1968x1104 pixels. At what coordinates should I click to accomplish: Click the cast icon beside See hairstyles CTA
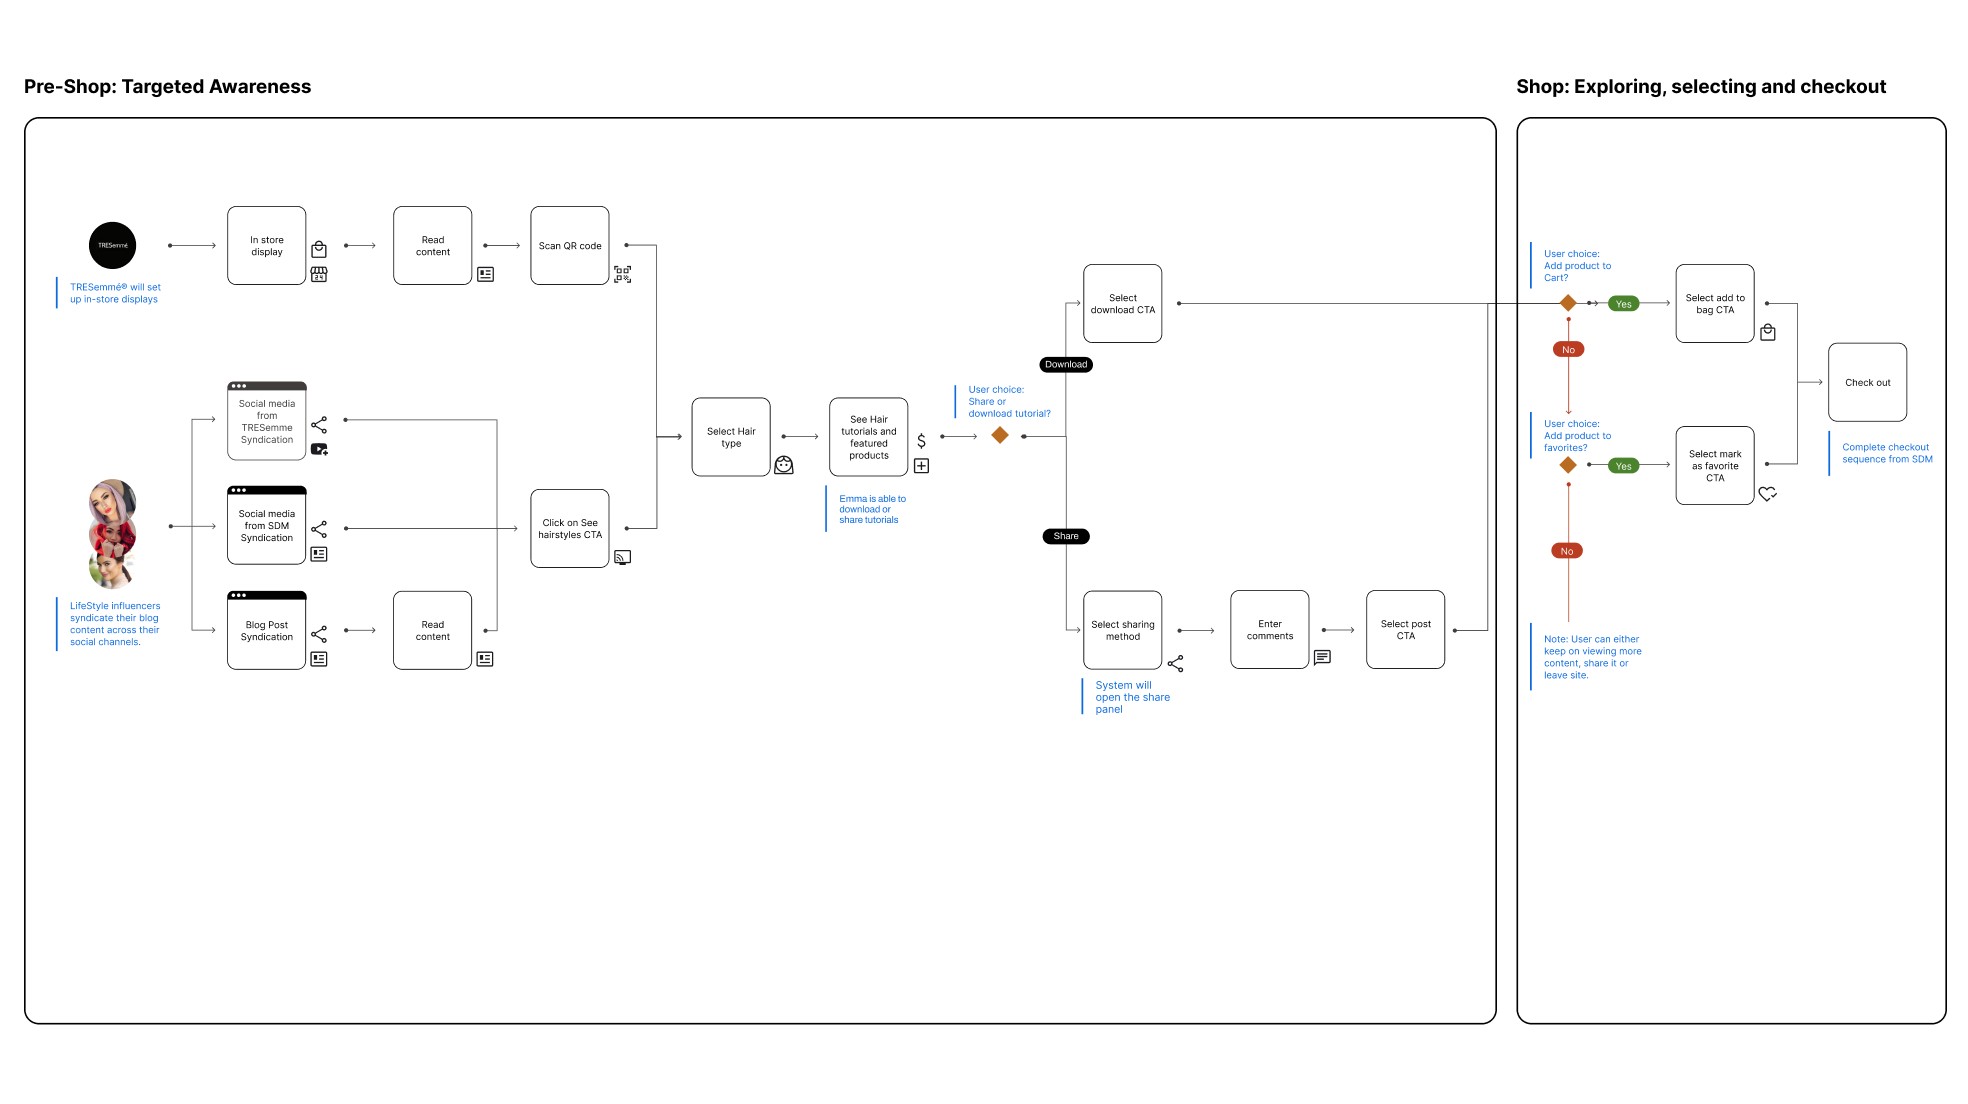point(623,558)
